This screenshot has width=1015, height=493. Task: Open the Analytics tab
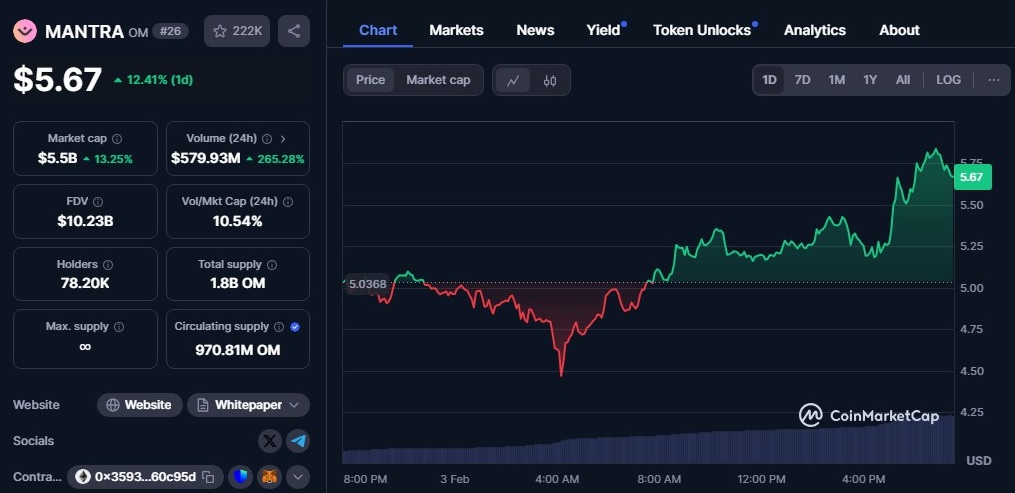pos(815,30)
